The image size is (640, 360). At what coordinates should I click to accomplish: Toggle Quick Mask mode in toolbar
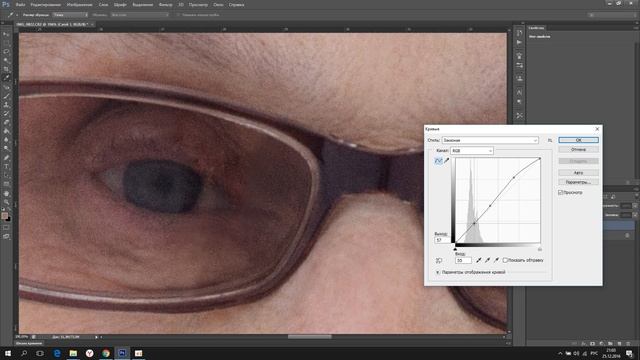[x=6, y=227]
